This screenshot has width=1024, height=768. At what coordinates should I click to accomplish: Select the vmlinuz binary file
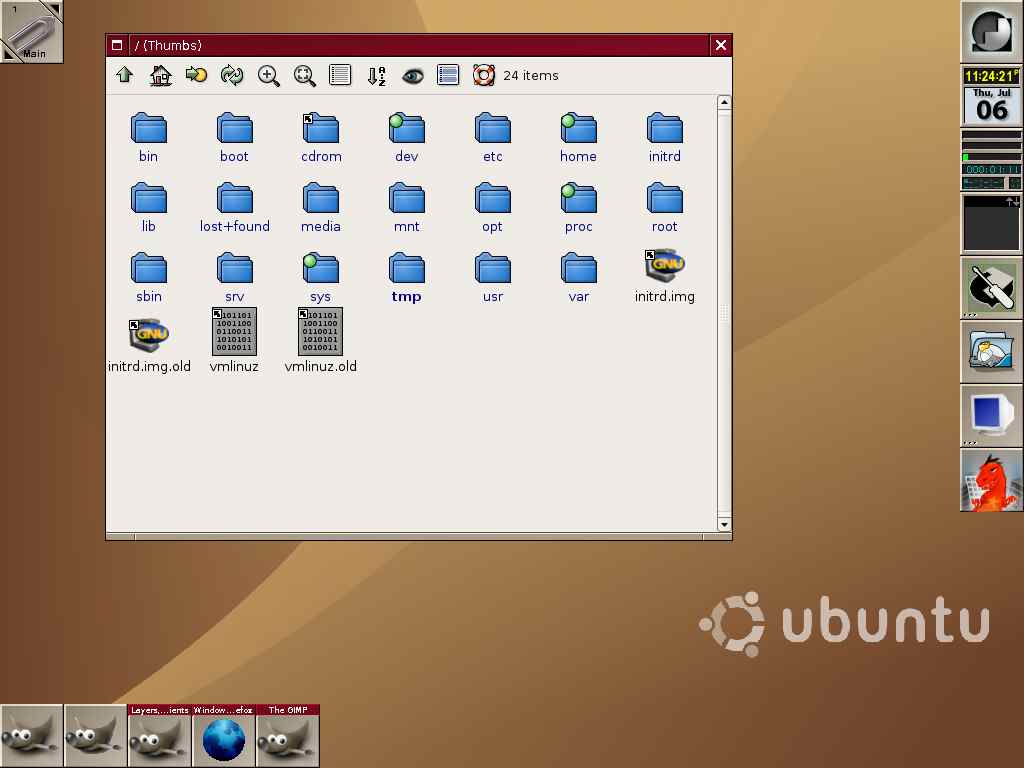tap(234, 341)
